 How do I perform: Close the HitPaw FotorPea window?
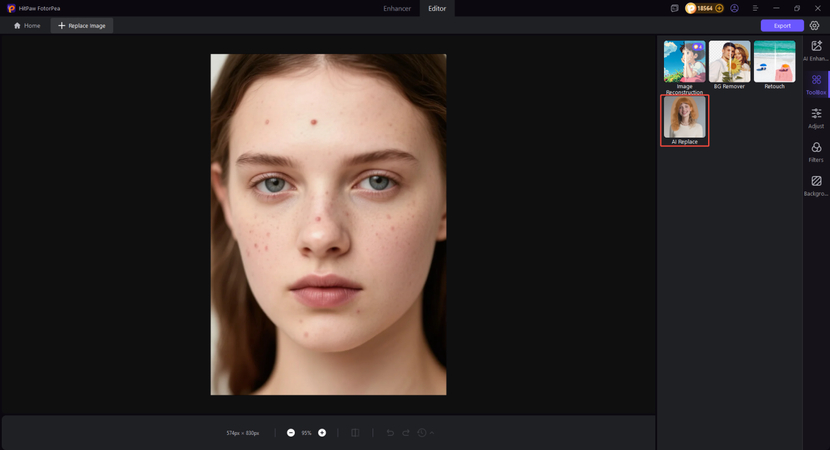[817, 8]
